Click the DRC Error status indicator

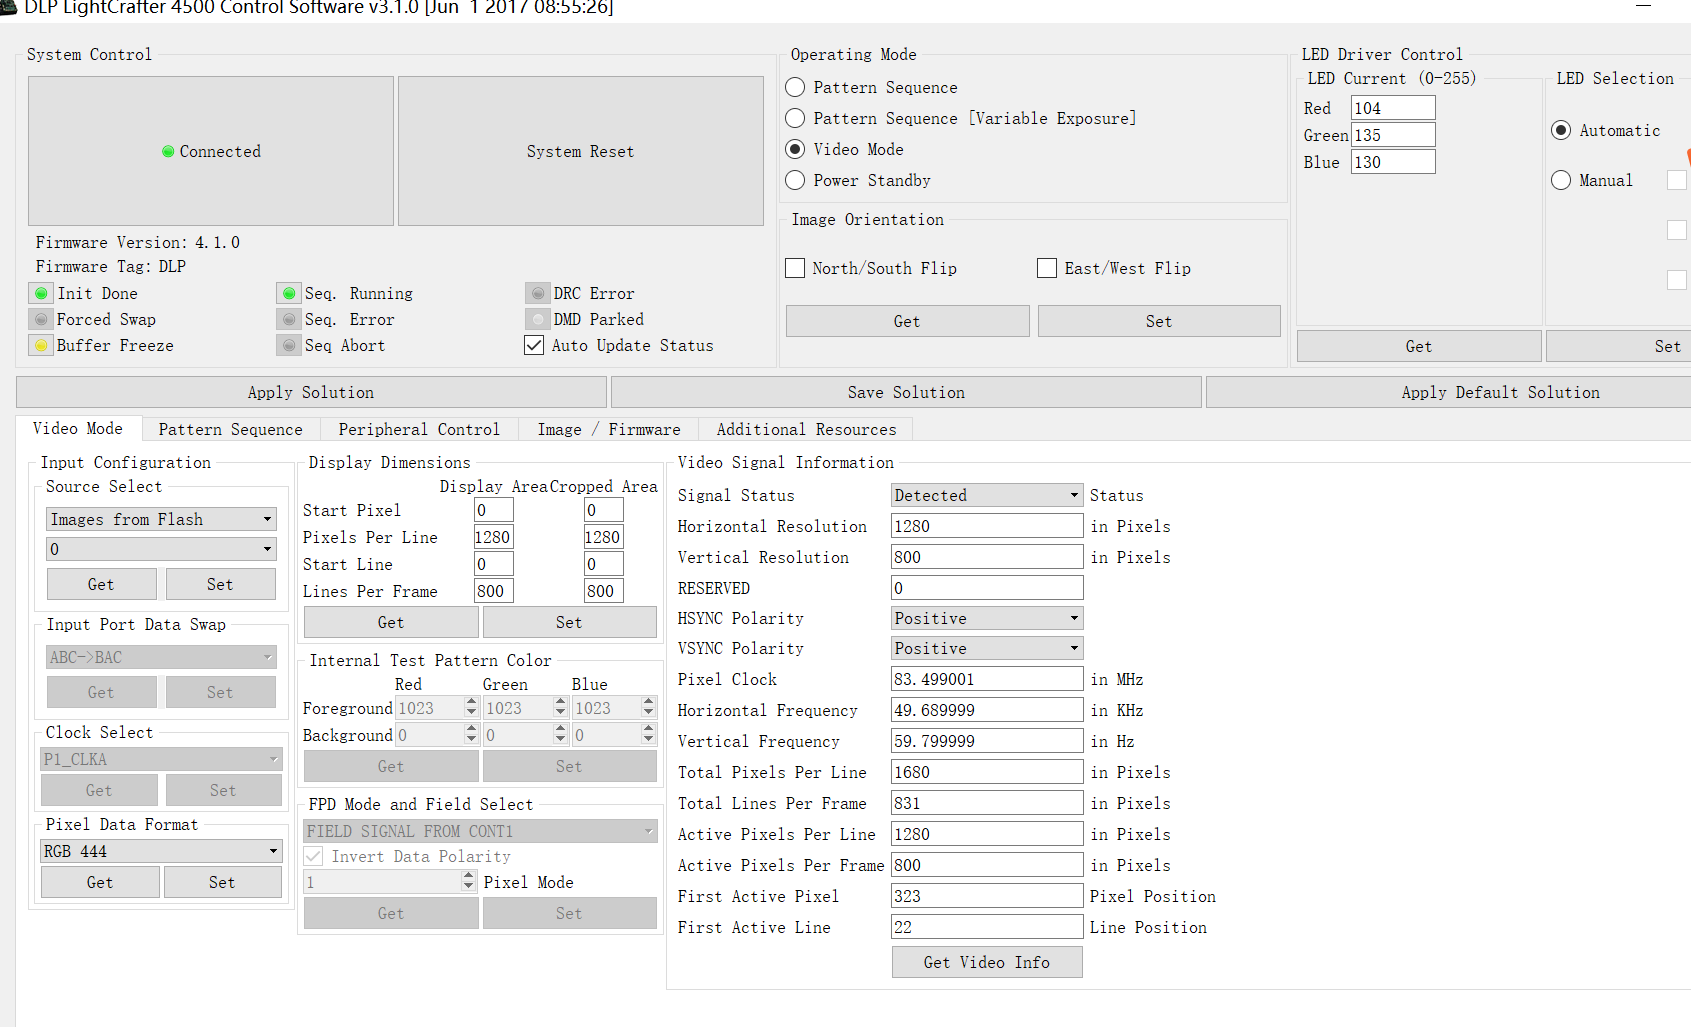tap(538, 294)
